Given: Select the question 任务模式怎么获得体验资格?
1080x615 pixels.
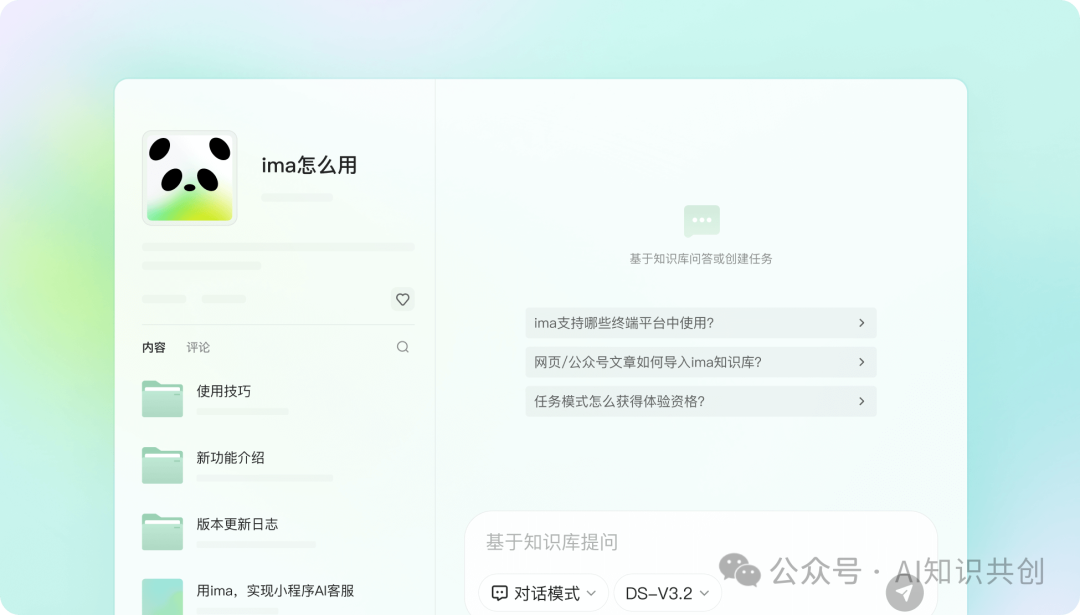Looking at the screenshot, I should [x=700, y=402].
